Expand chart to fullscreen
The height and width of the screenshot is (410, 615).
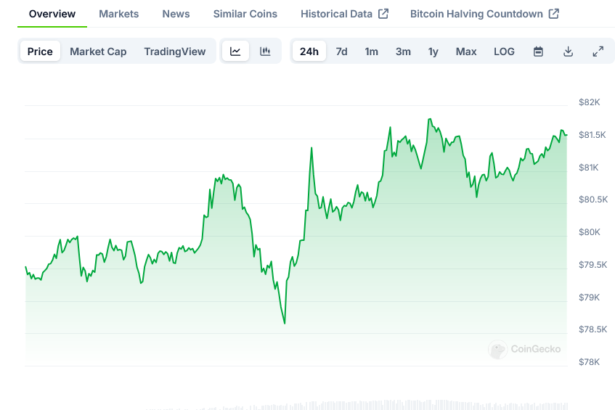pos(598,51)
